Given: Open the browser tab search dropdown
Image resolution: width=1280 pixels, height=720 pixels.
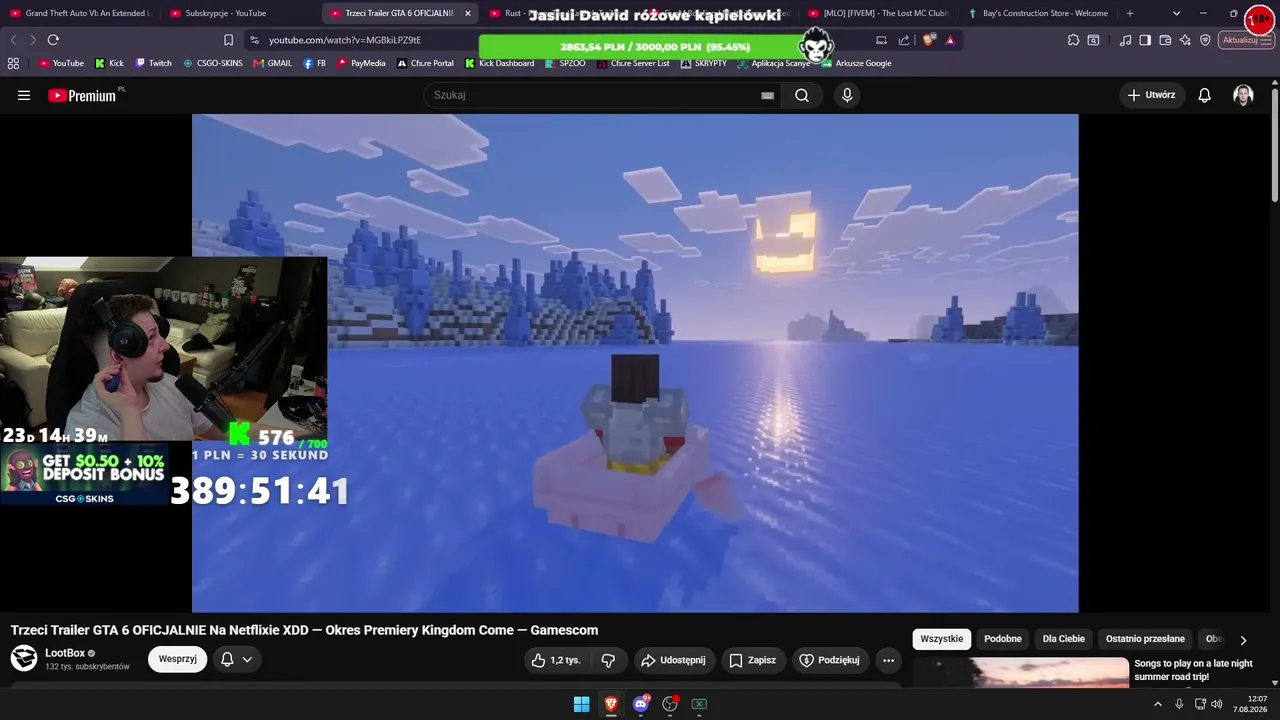Looking at the screenshot, I should click(1176, 13).
